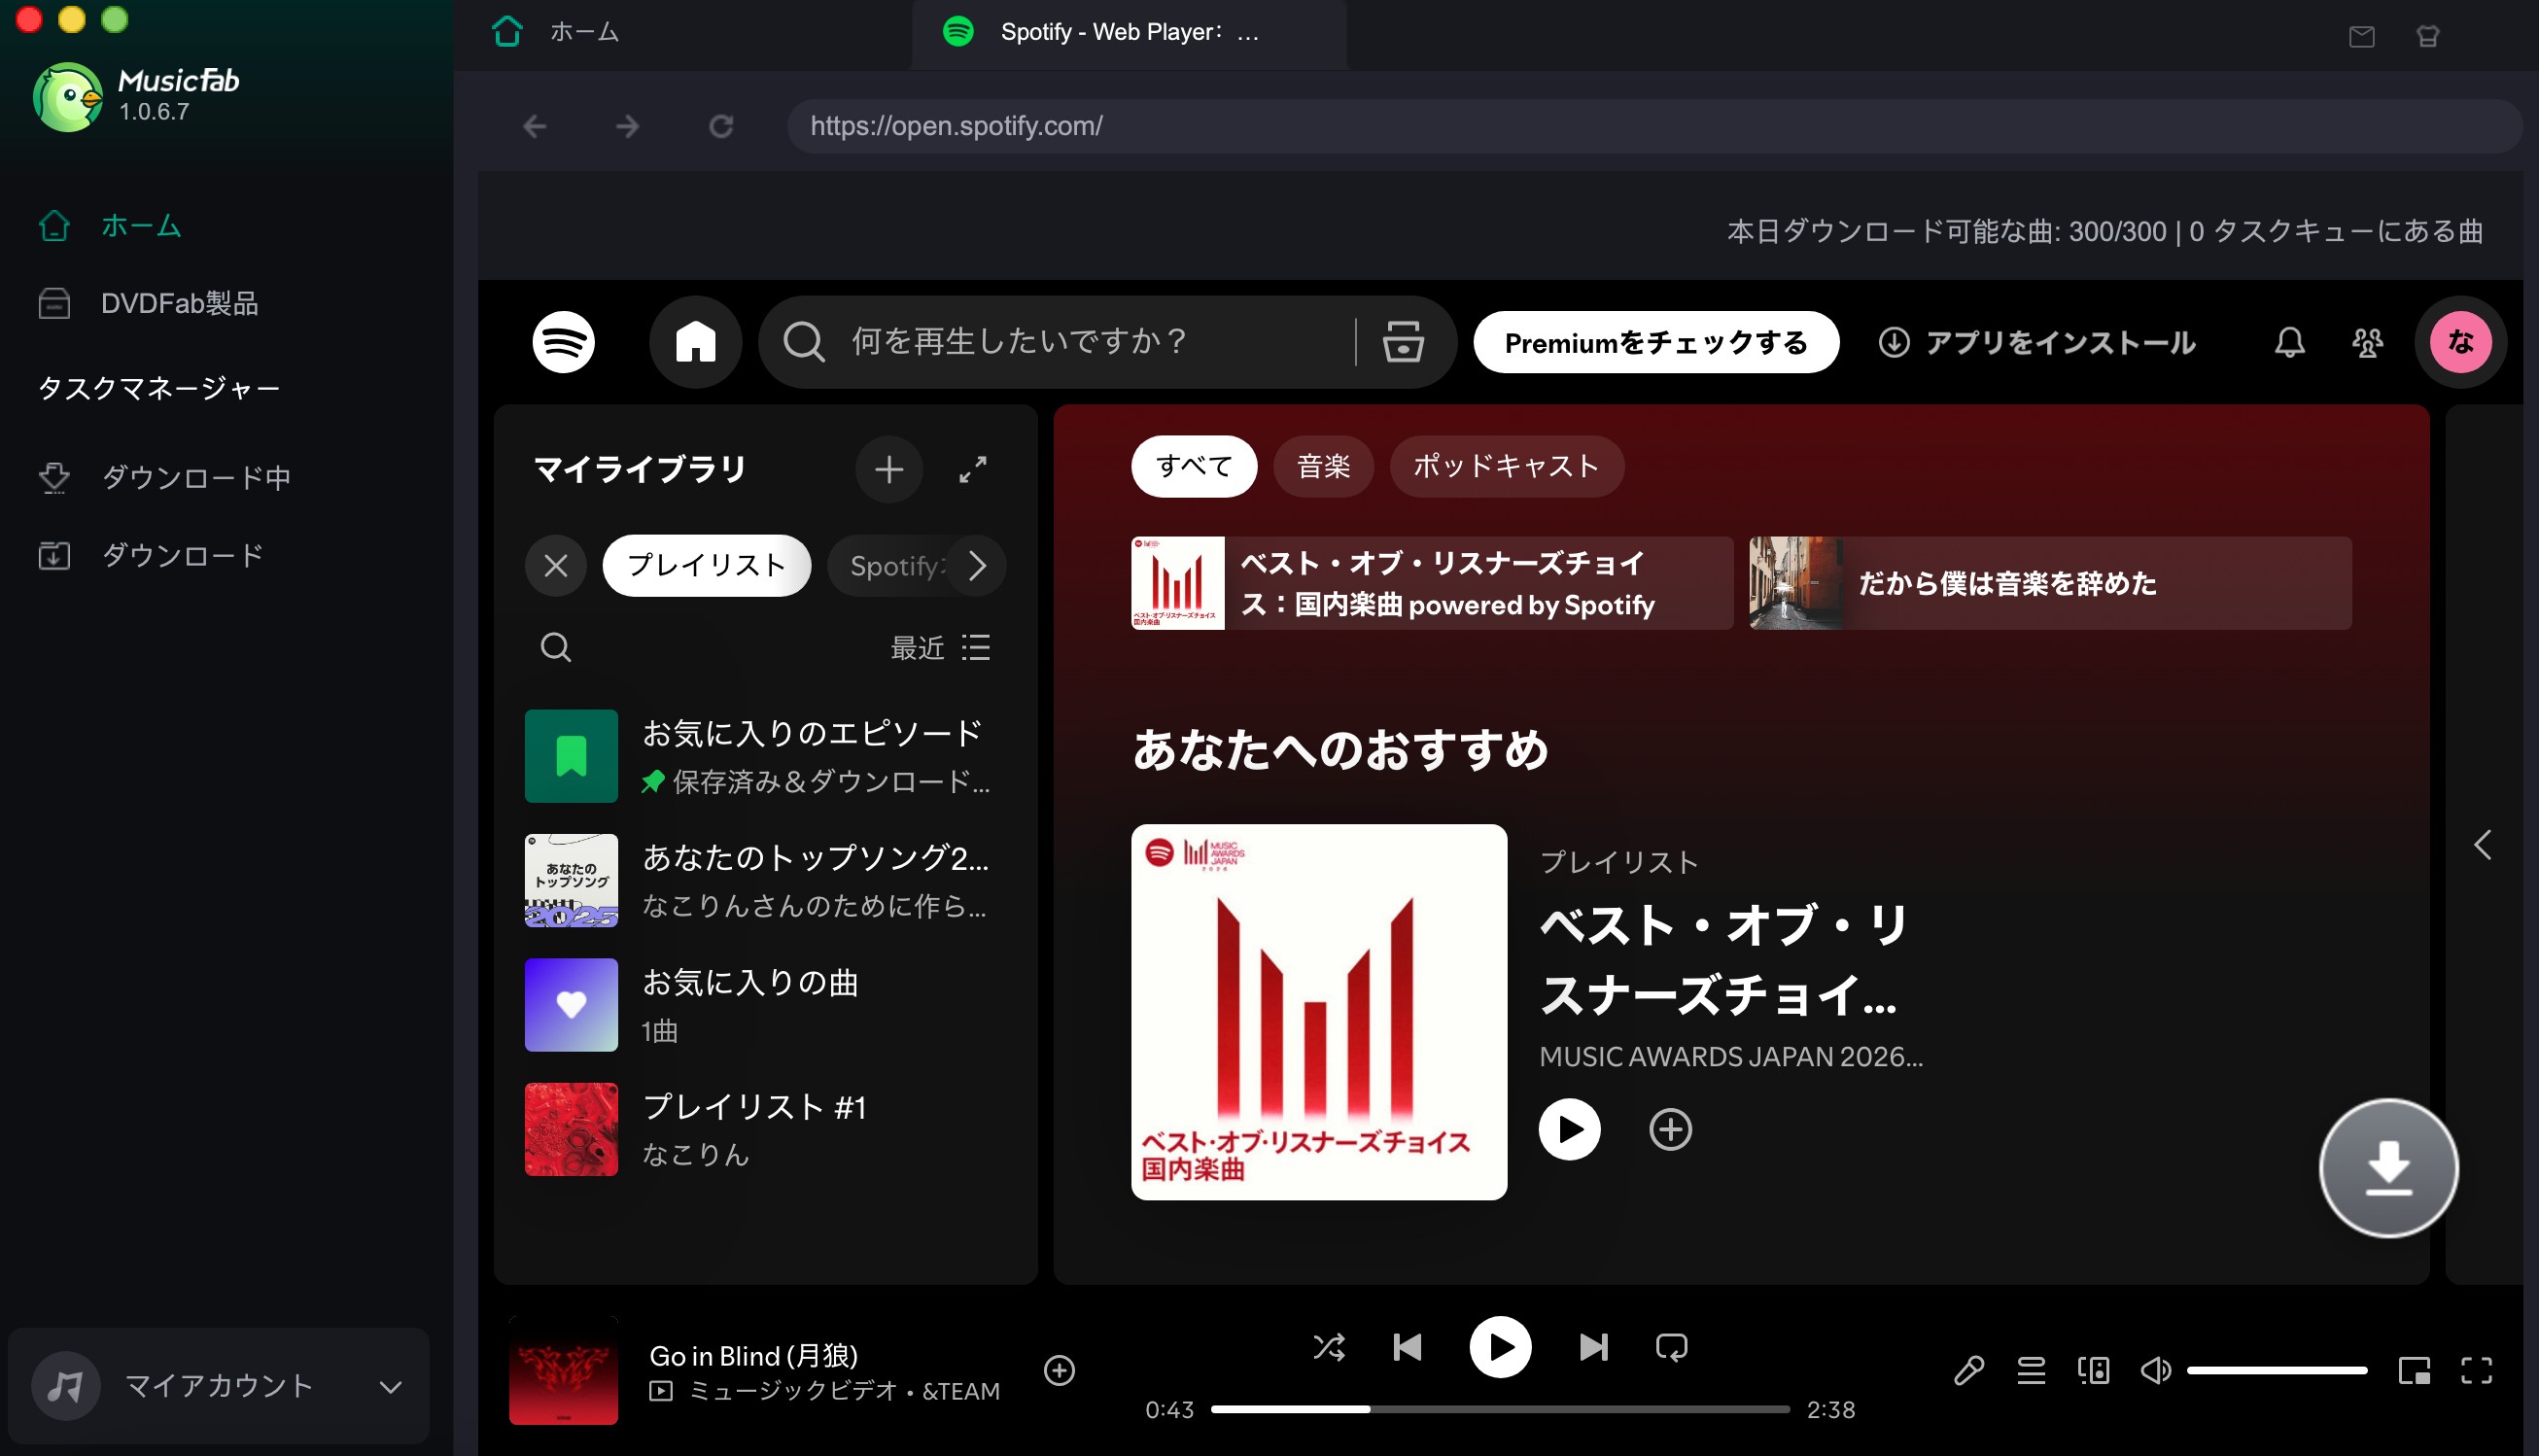Create new item with library plus button
Viewport: 2539px width, 1456px height.
(x=889, y=469)
